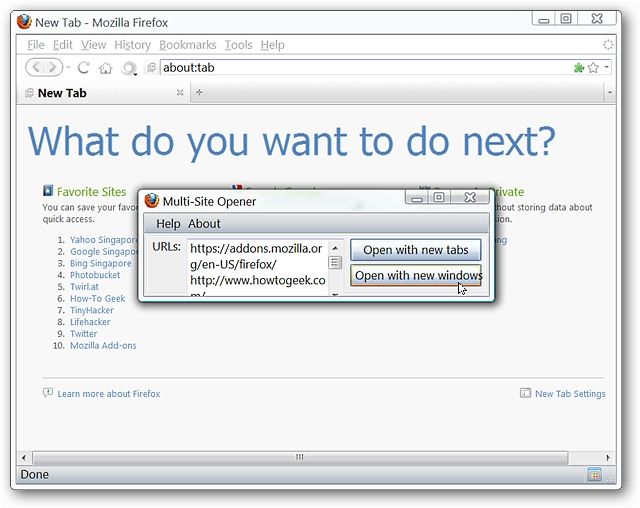640x508 pixels.
Task: Click the URL list scroll up arrow
Action: (x=335, y=248)
